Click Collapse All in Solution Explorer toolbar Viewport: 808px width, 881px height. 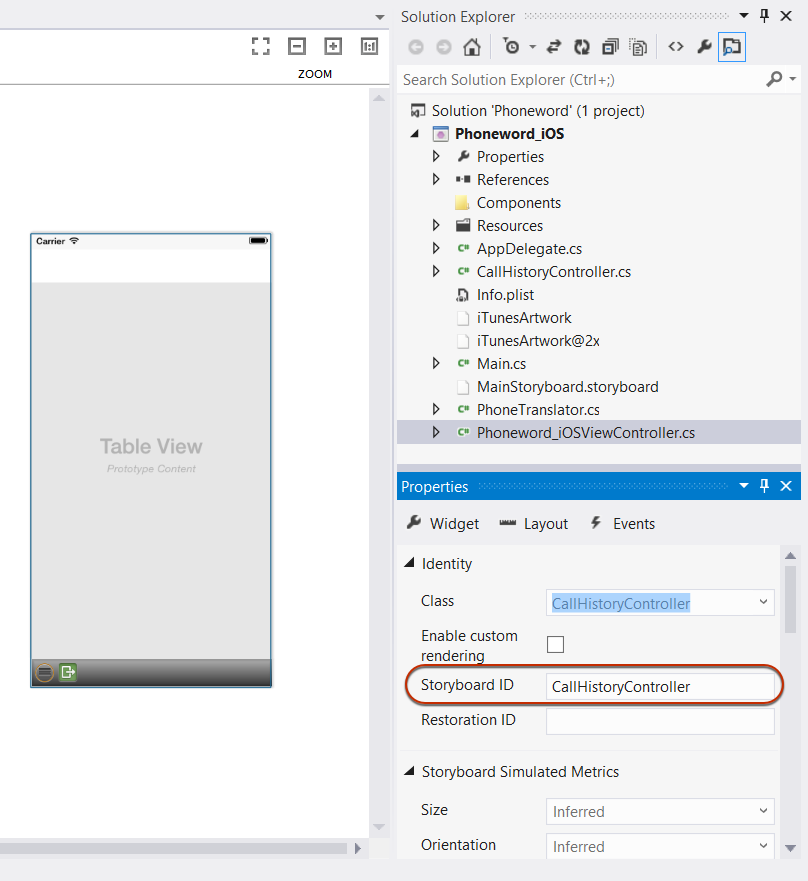tap(610, 47)
